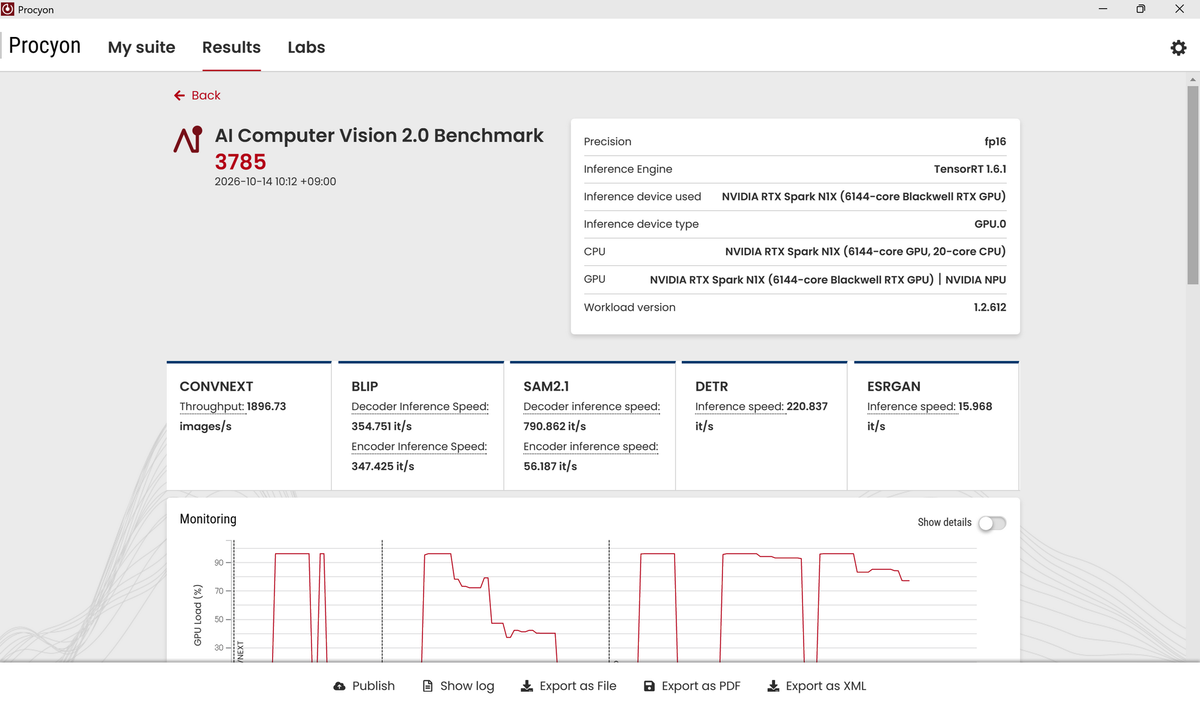Viewport: 1200px width, 708px height.
Task: Click the Export as PDF save icon
Action: coord(649,686)
